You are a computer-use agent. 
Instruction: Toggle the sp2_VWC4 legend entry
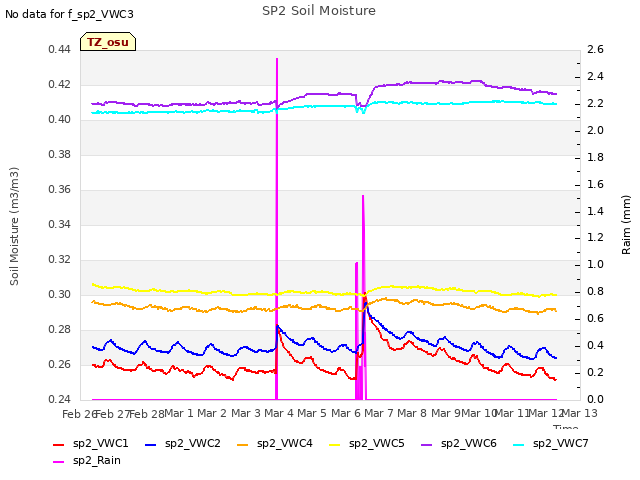(275, 443)
